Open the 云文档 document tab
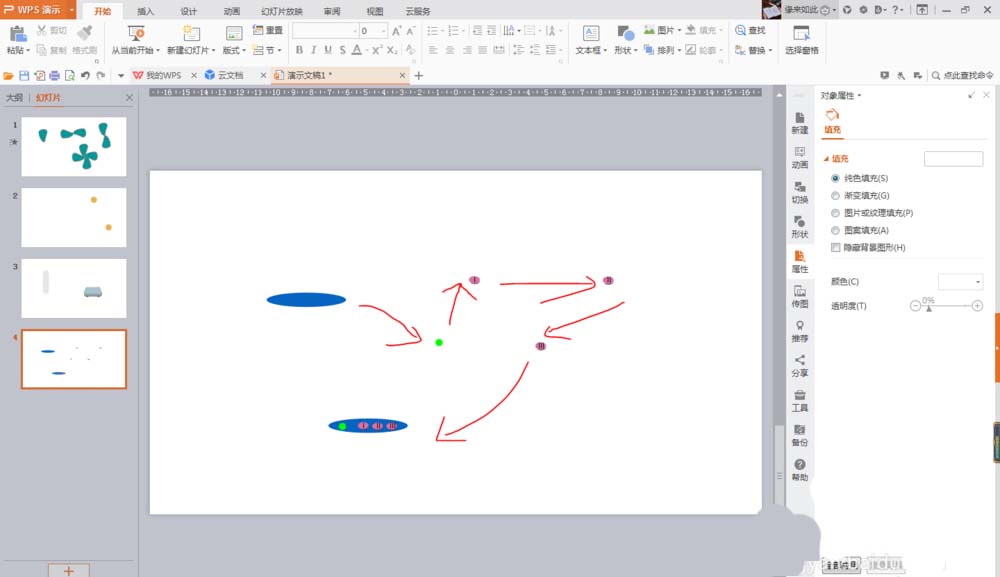This screenshot has height=577, width=1000. click(230, 75)
